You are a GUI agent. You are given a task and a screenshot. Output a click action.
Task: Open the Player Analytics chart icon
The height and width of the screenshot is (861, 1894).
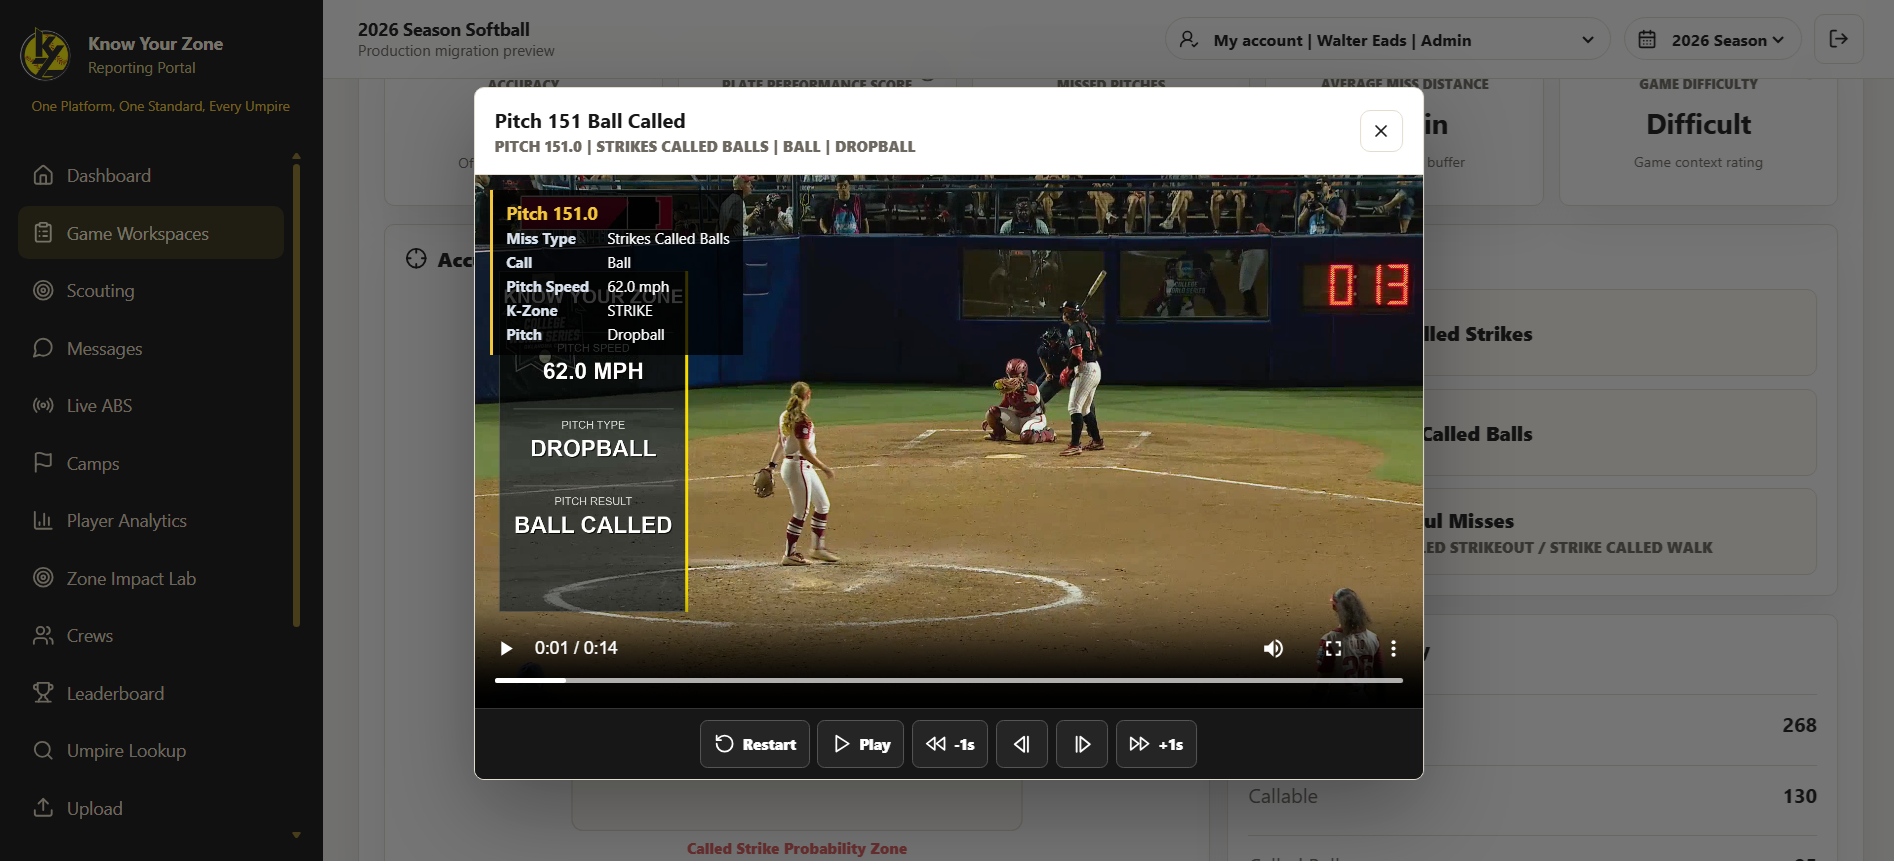click(43, 520)
